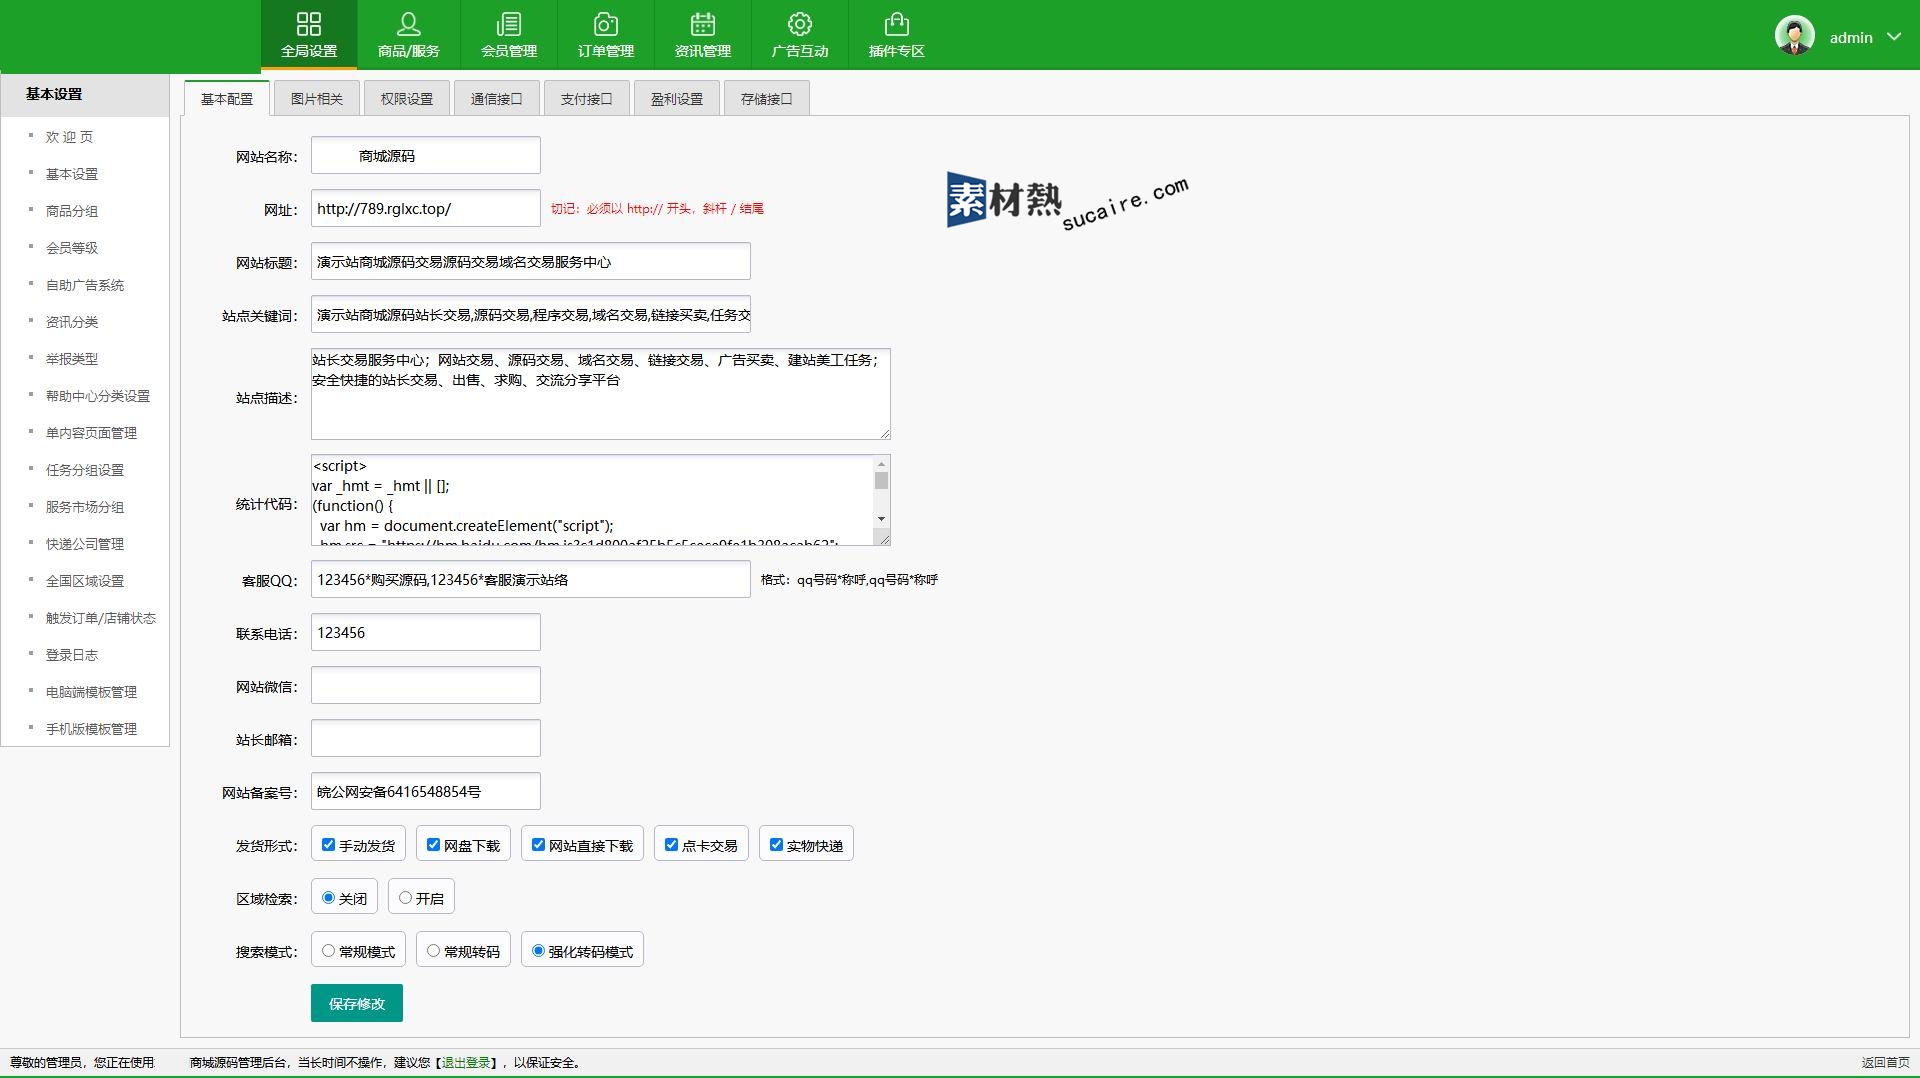Click the 保存修改 button

click(357, 1003)
